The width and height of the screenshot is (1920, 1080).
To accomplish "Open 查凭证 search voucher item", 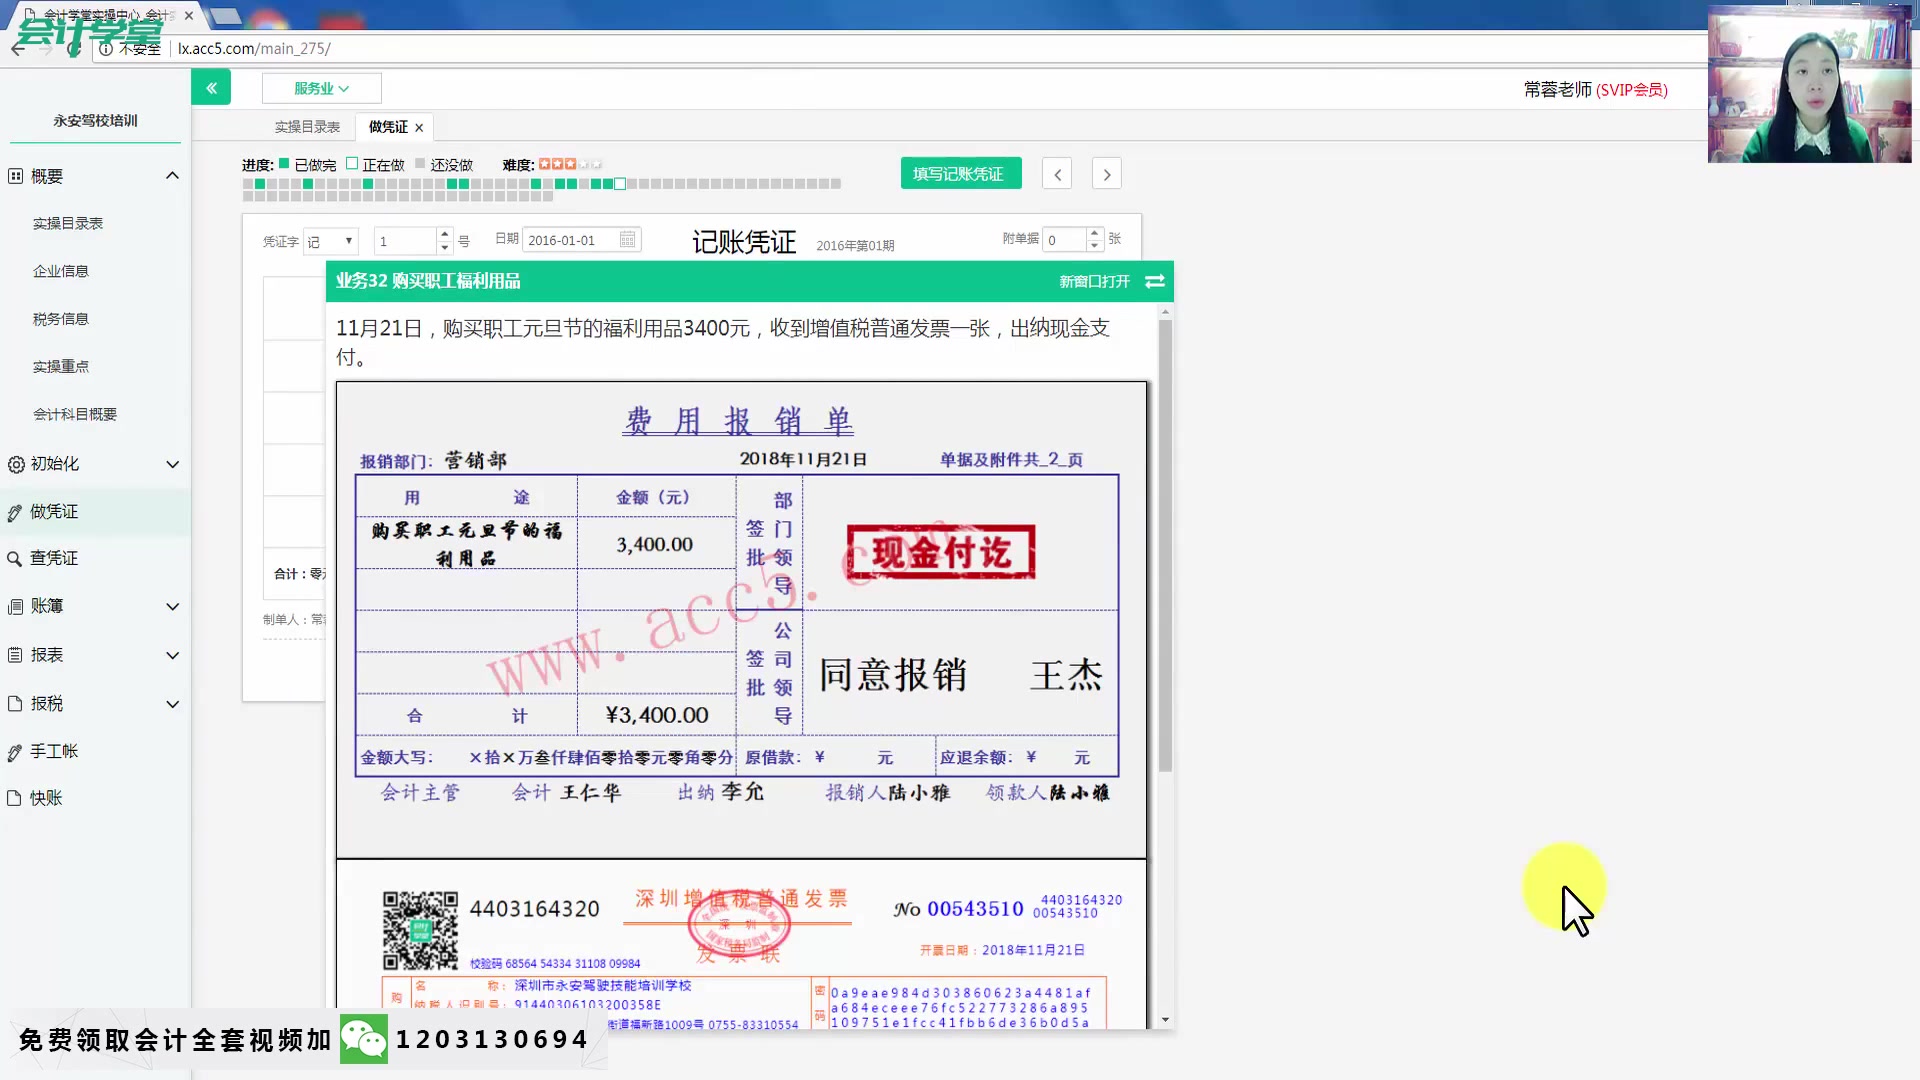I will point(54,558).
